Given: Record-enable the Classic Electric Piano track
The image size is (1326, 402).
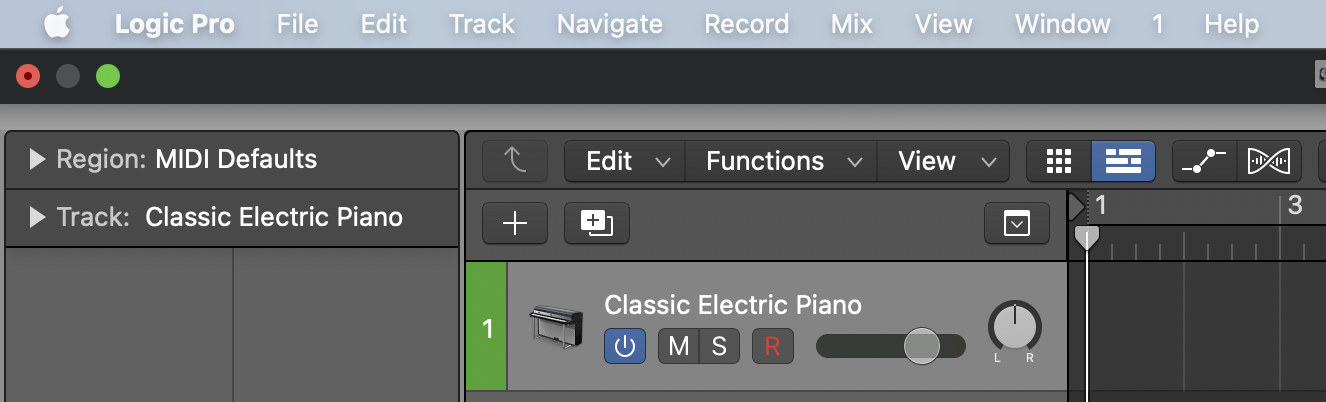Looking at the screenshot, I should point(772,347).
